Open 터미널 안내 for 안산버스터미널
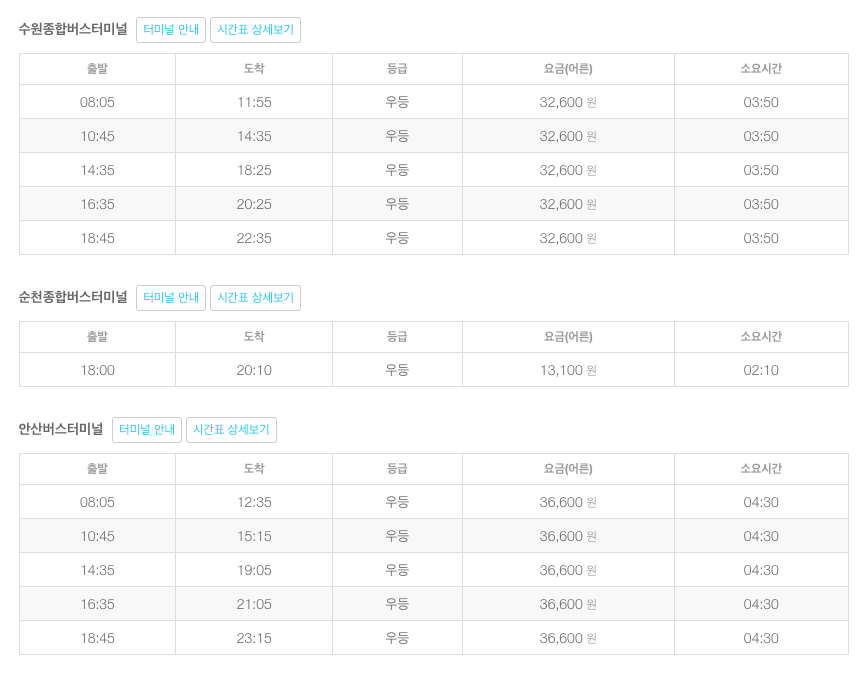 pos(147,429)
